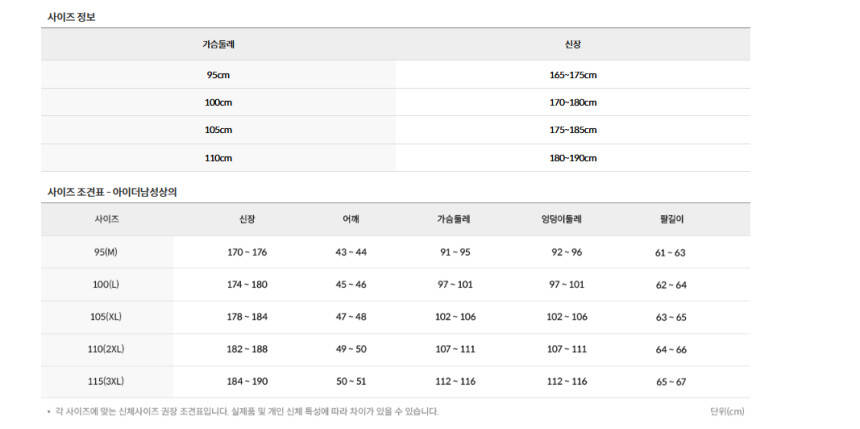
Task: Click the 엉덩이둘레 column header
Action: tap(561, 218)
